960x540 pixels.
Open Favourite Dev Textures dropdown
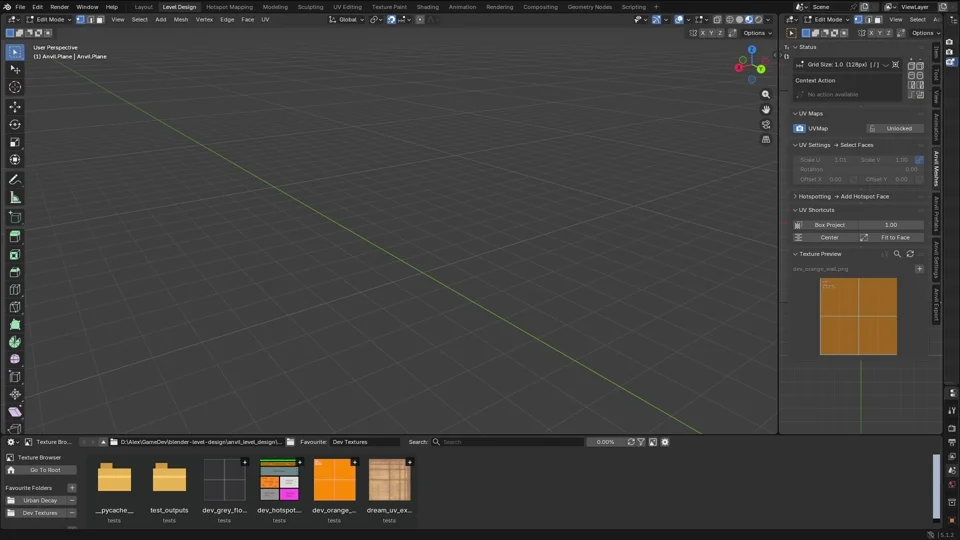click(x=365, y=442)
